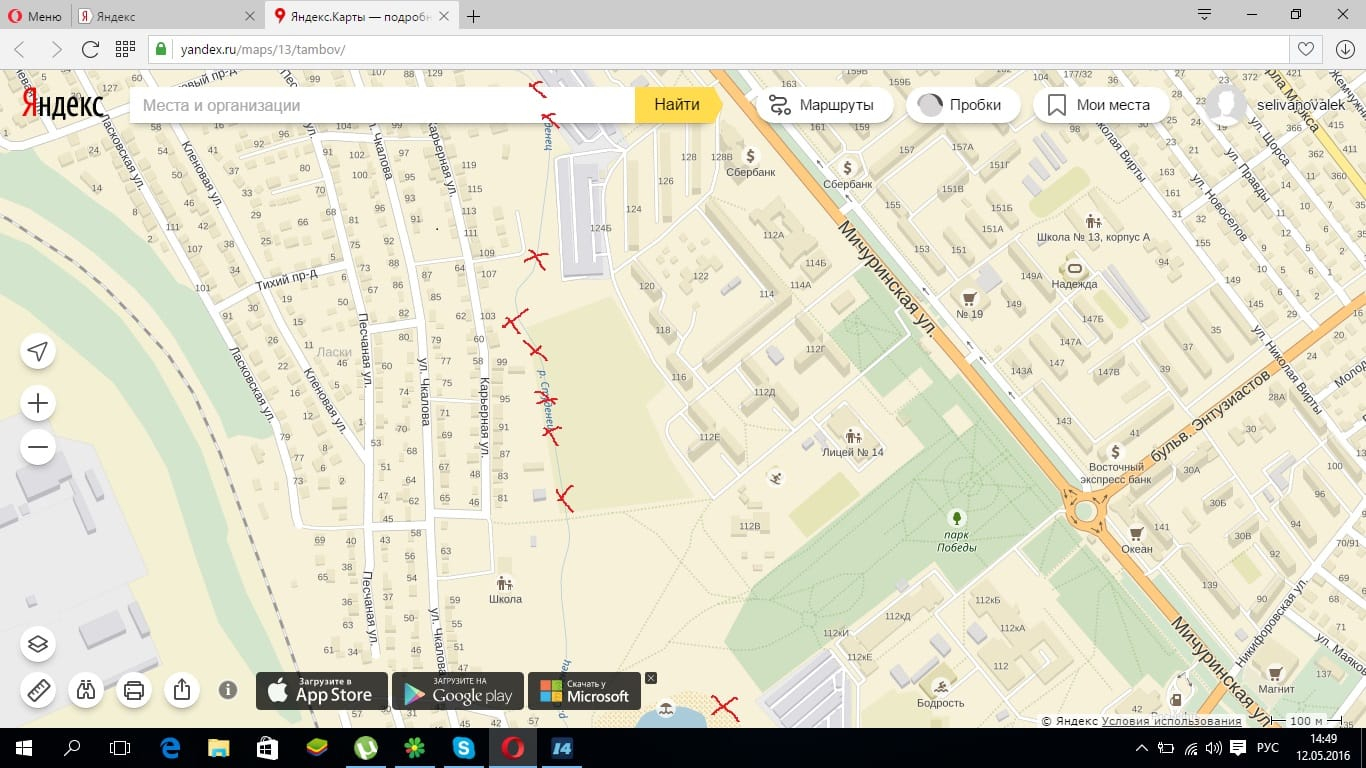Click the selivanovalek user avatar
The height and width of the screenshot is (768, 1366).
tap(1225, 105)
